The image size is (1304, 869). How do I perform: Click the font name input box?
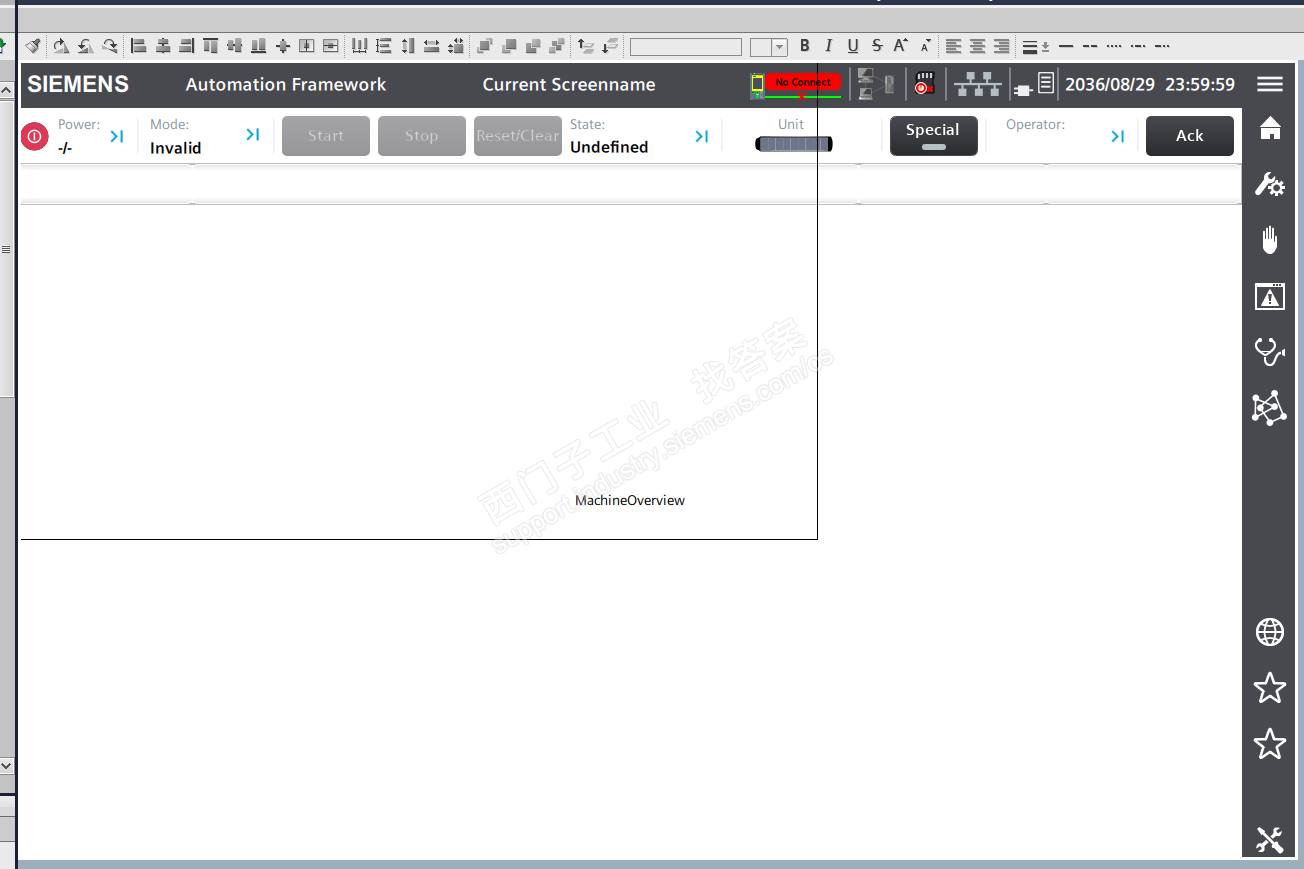click(x=686, y=47)
